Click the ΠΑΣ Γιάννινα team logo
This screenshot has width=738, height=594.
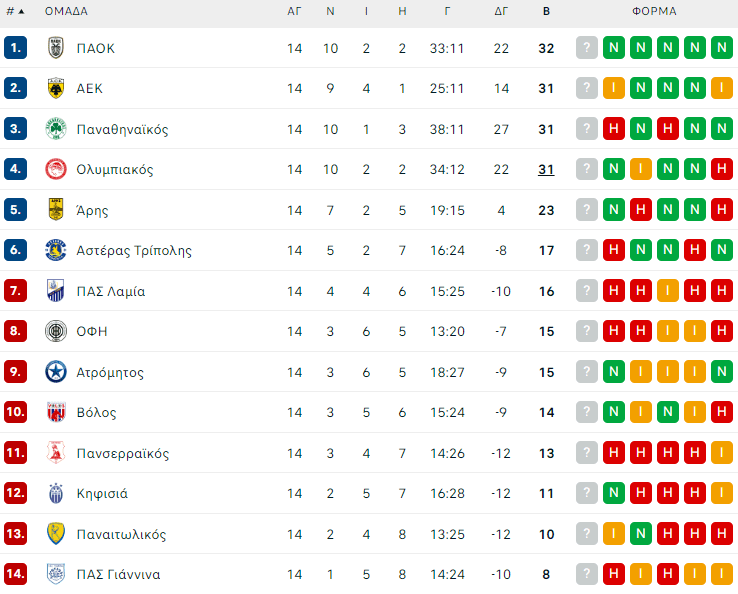56,574
